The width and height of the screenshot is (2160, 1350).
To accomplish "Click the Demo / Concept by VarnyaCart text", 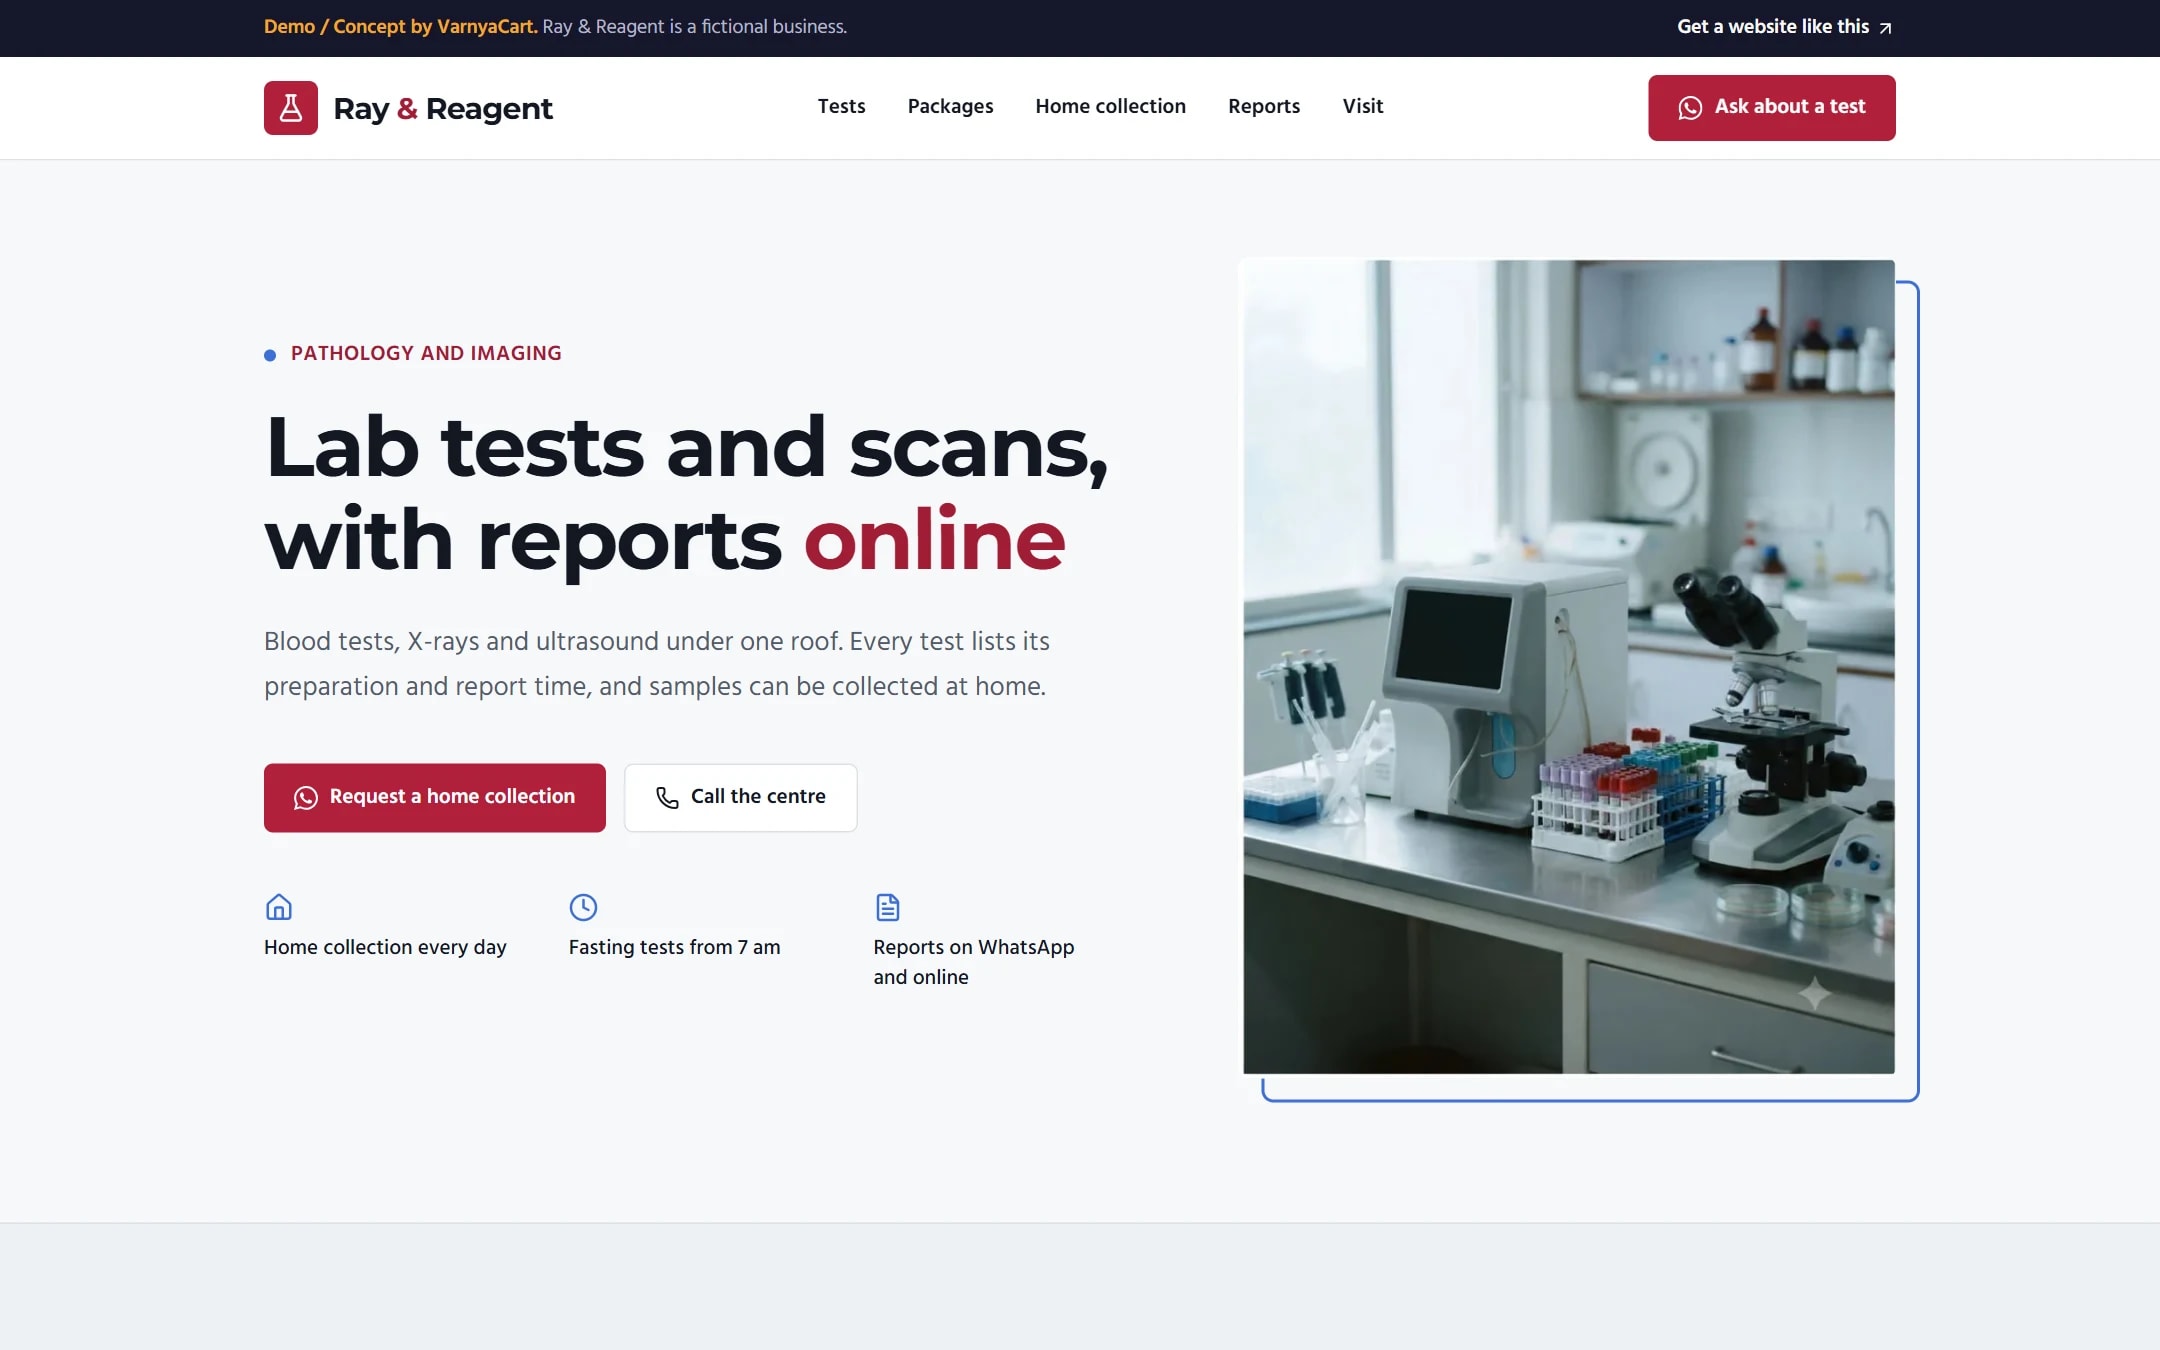I will [400, 27].
